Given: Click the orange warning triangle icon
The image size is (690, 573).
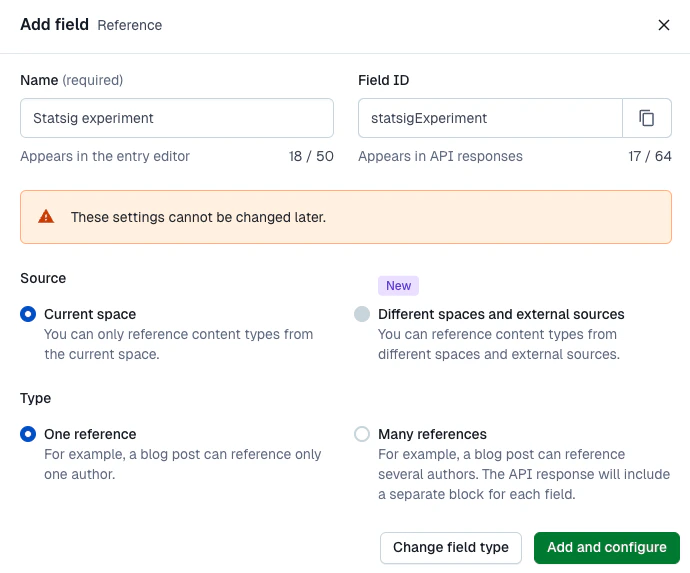Looking at the screenshot, I should [x=46, y=217].
